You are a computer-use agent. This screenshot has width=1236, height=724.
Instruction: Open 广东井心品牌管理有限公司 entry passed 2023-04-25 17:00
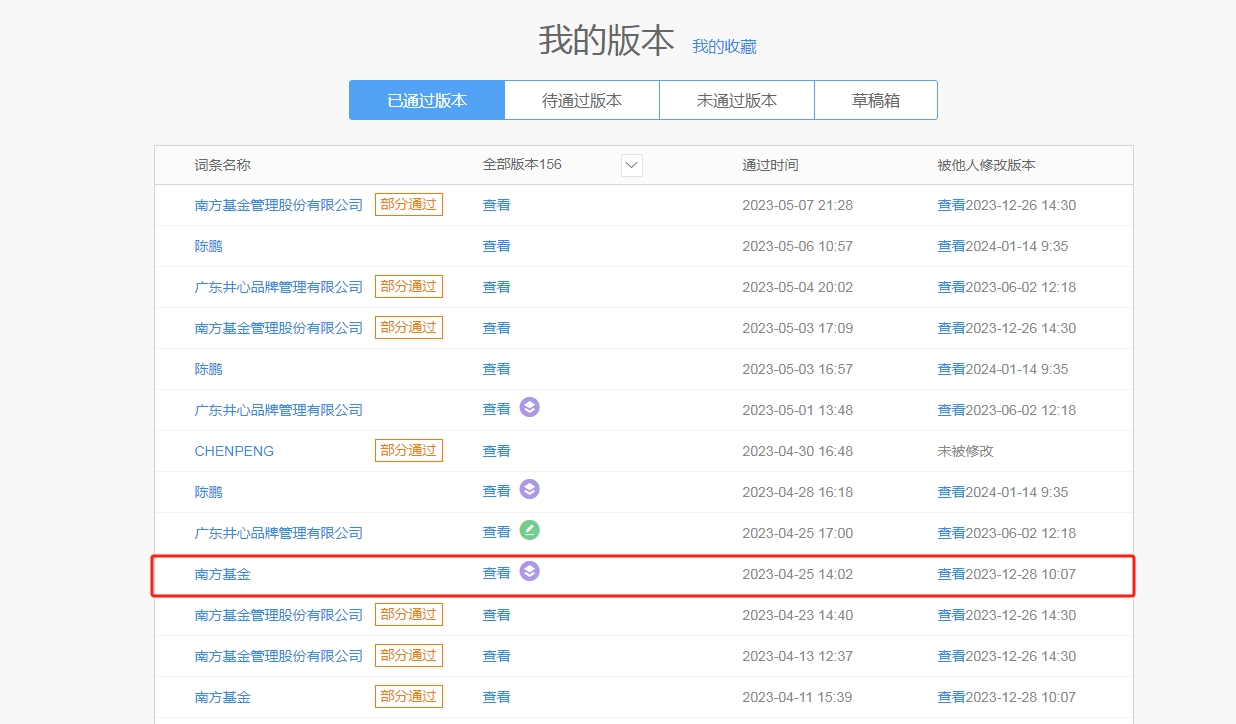279,533
